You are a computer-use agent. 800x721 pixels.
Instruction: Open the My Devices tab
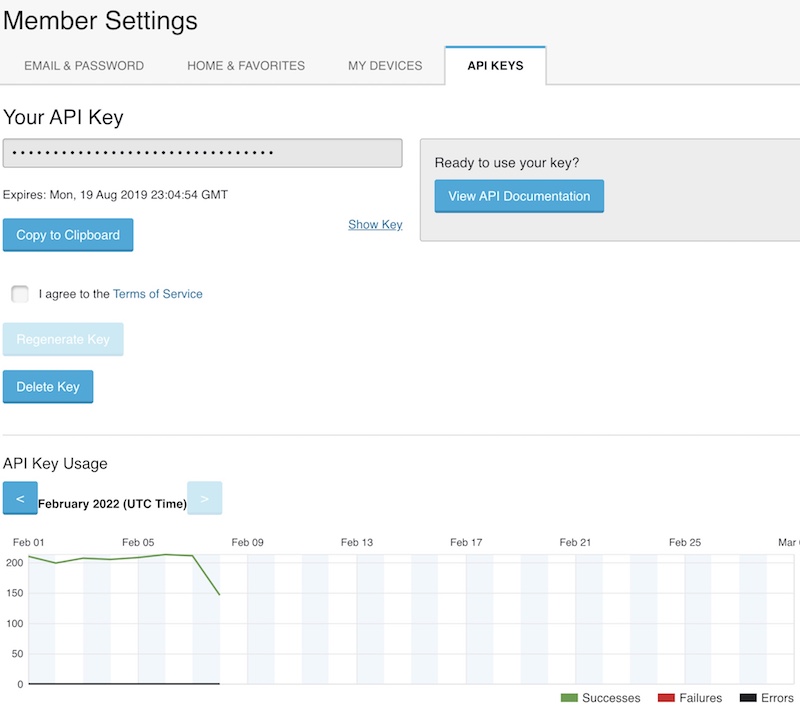[x=385, y=66]
